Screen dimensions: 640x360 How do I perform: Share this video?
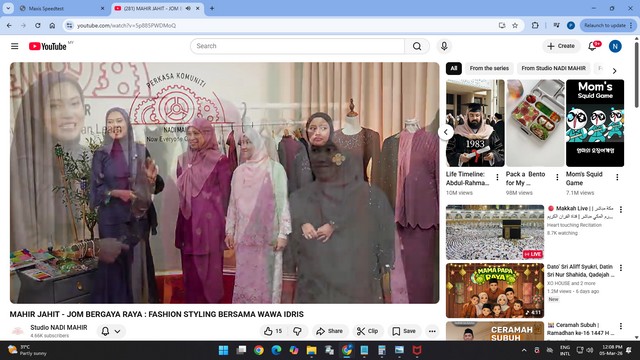click(x=329, y=331)
